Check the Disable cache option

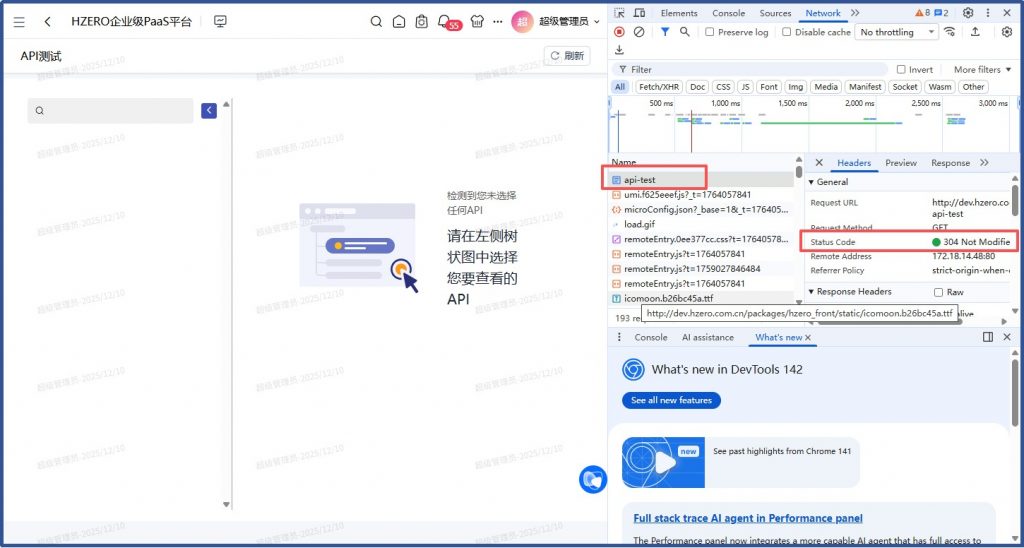point(786,32)
